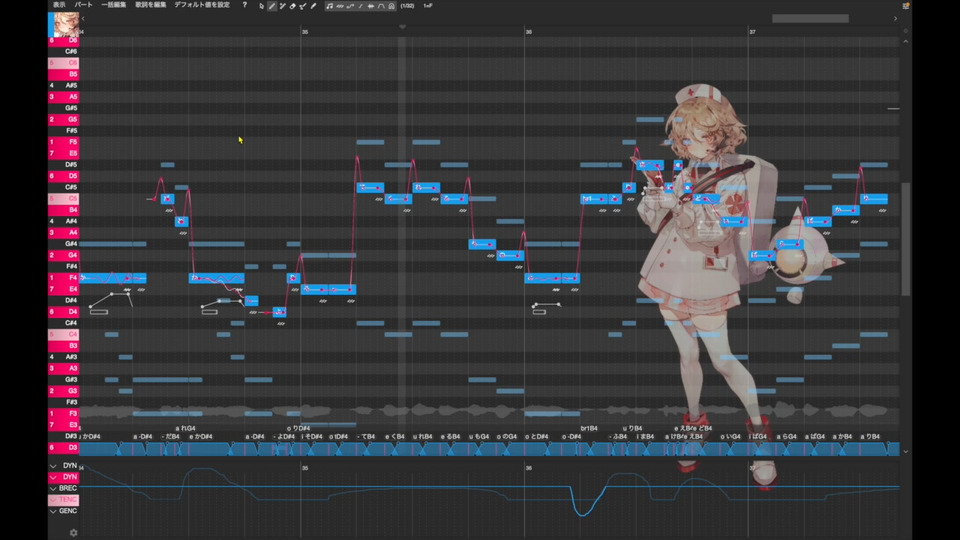Toggle the music note display icon
This screenshot has width=960, height=540.
click(329, 6)
